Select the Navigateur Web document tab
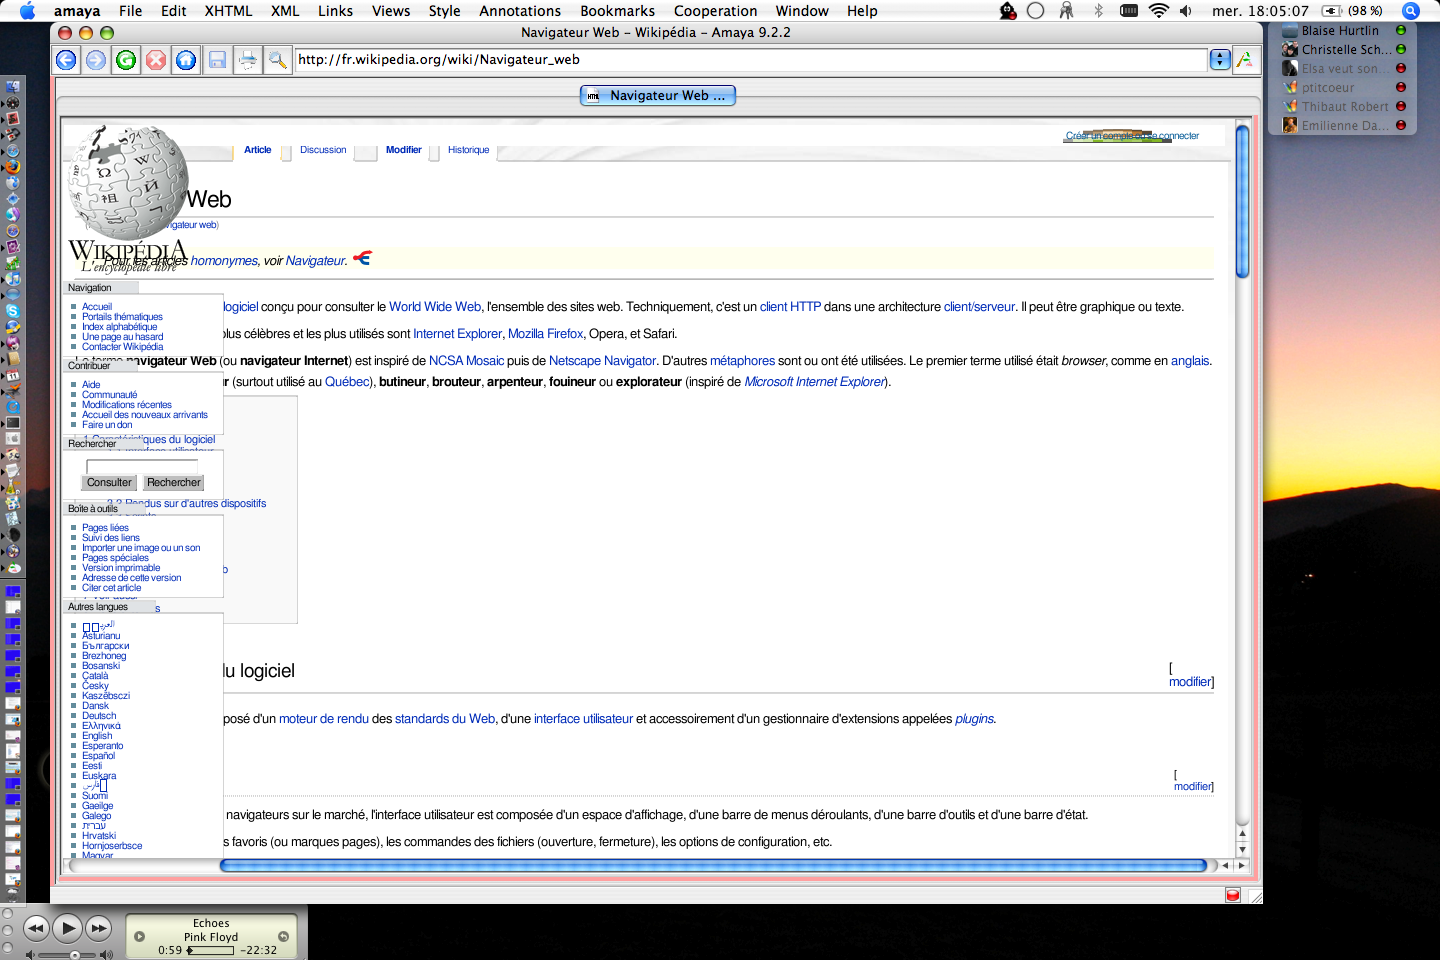The image size is (1440, 960). click(658, 96)
